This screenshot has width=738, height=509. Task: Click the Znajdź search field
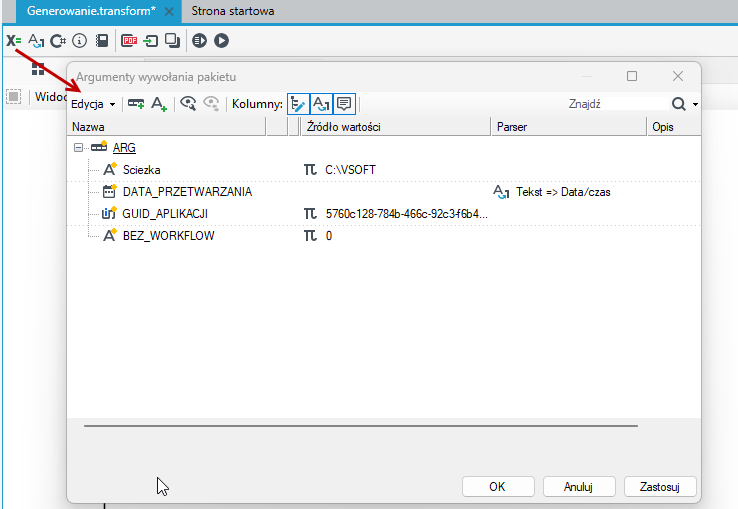[x=617, y=104]
